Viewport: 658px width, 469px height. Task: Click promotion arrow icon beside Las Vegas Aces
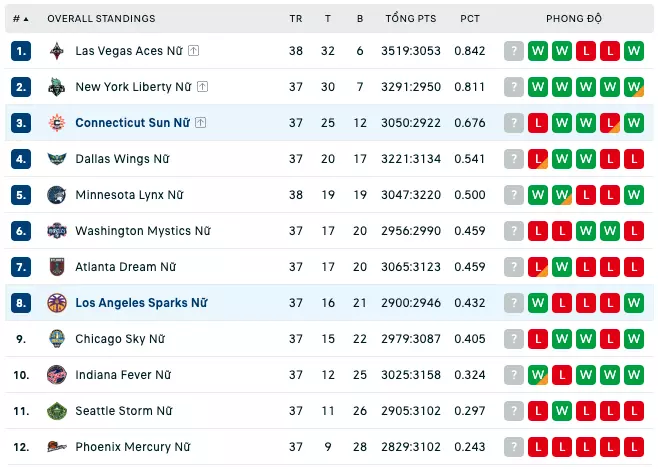[x=193, y=51]
